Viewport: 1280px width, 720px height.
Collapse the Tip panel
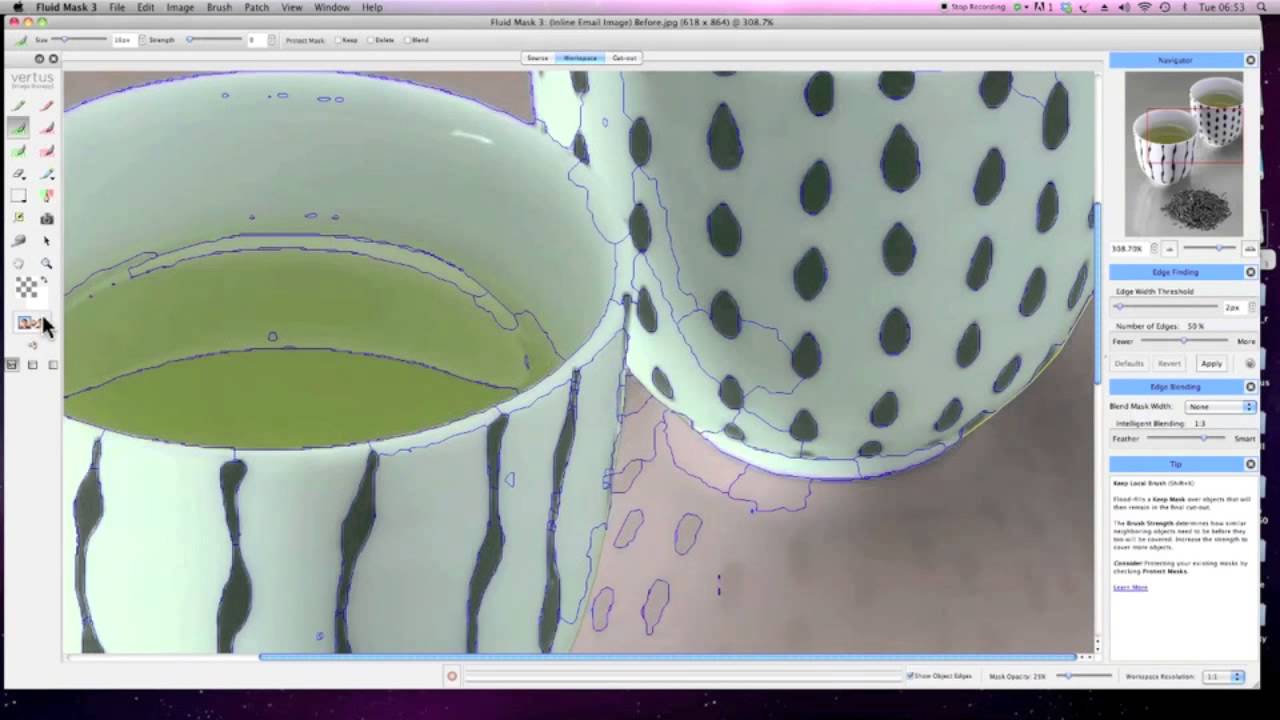[x=1250, y=464]
